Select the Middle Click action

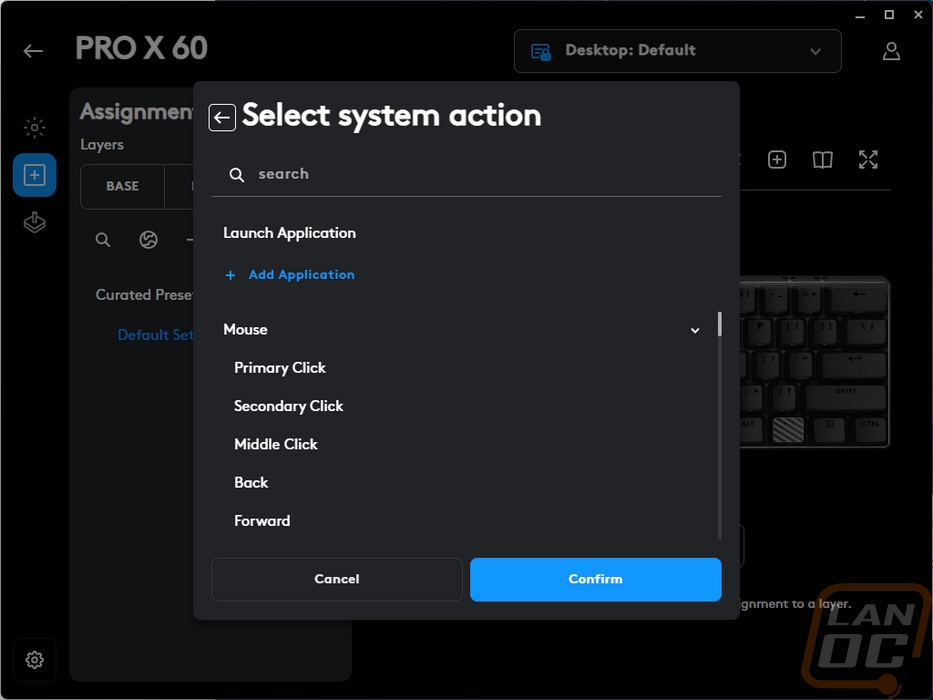click(x=275, y=444)
